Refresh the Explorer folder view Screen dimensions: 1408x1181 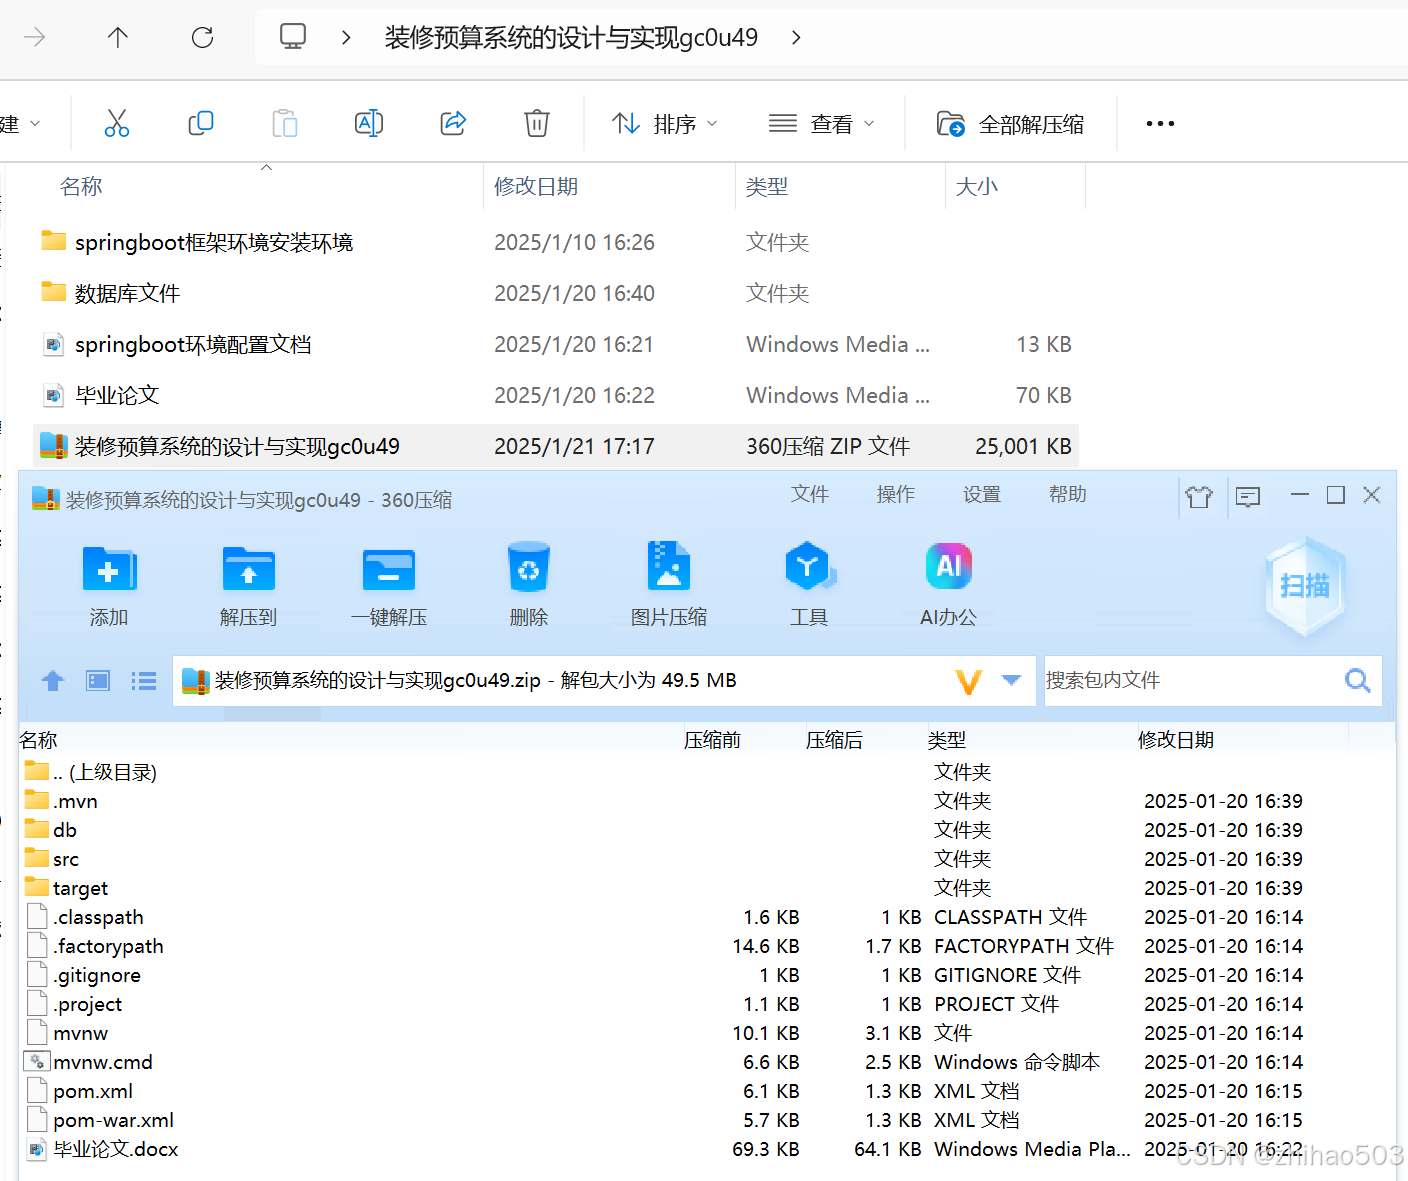(203, 38)
